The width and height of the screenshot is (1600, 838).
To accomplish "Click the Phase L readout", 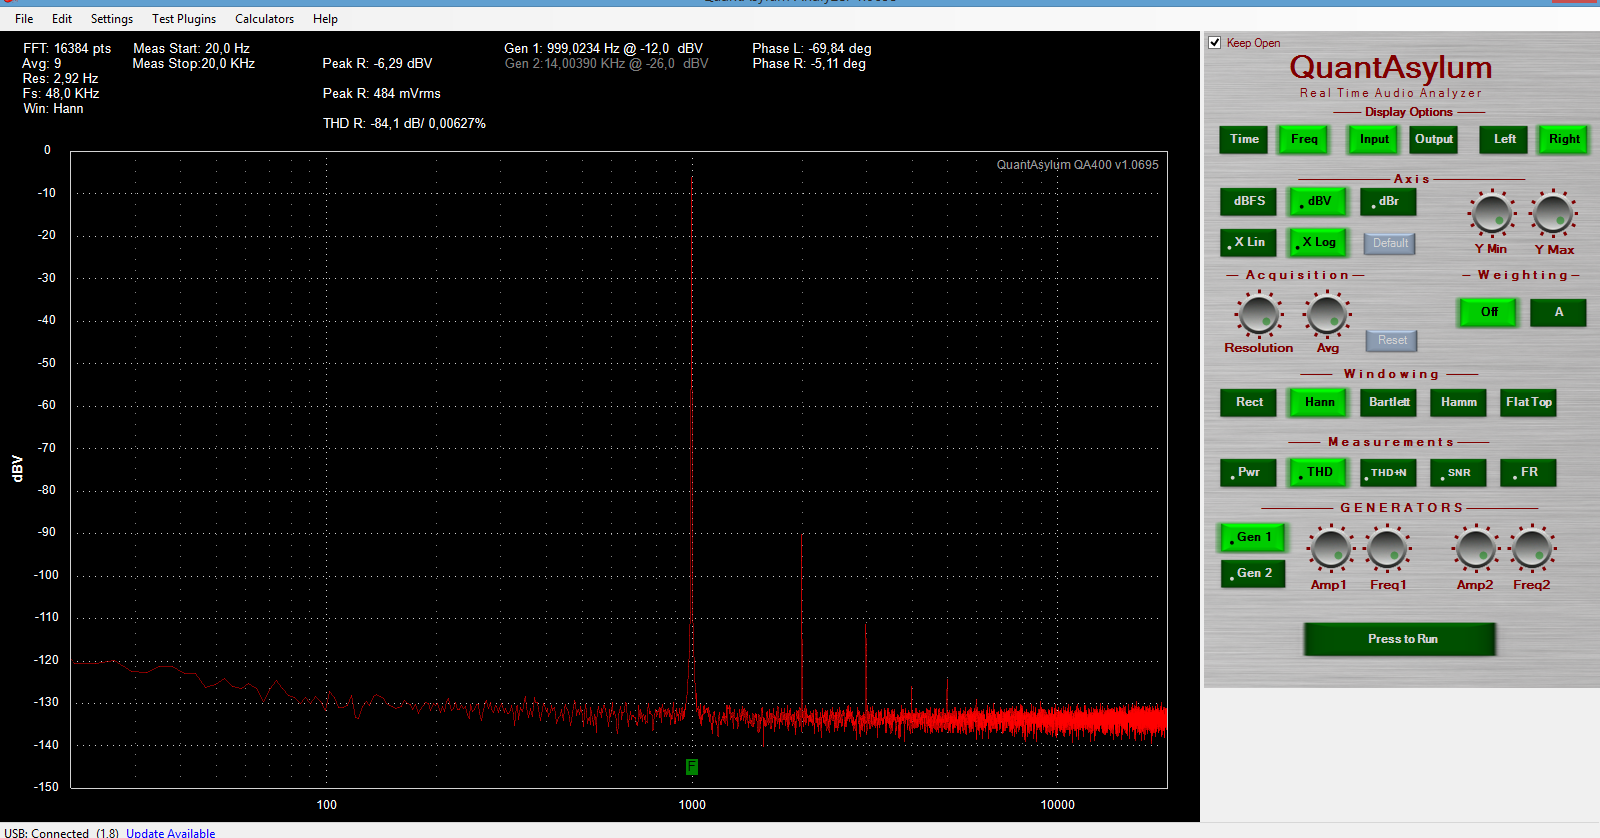I will click(811, 48).
